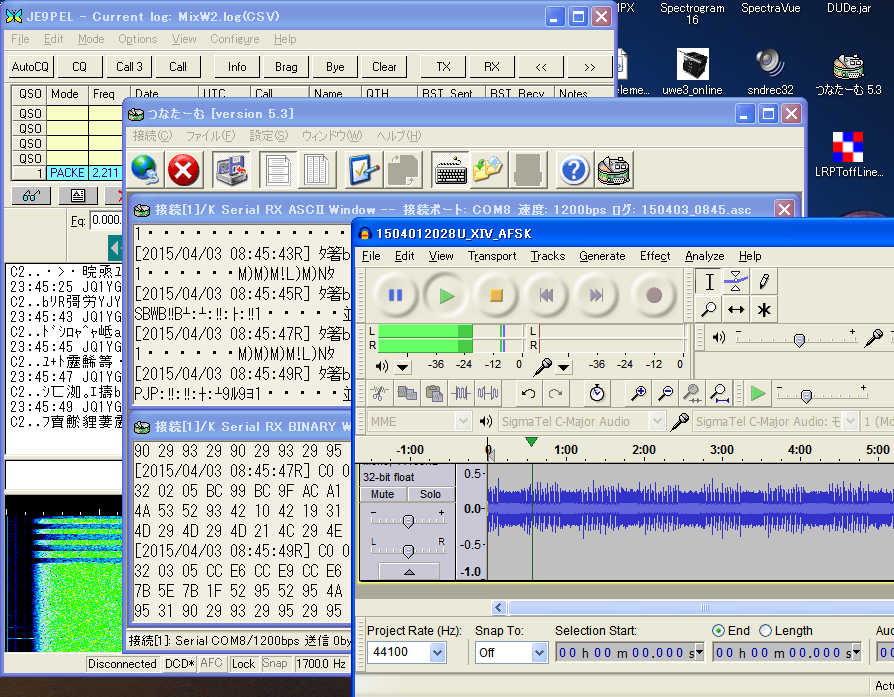894x697 pixels.
Task: Click the Call 3 button
Action: 129,67
